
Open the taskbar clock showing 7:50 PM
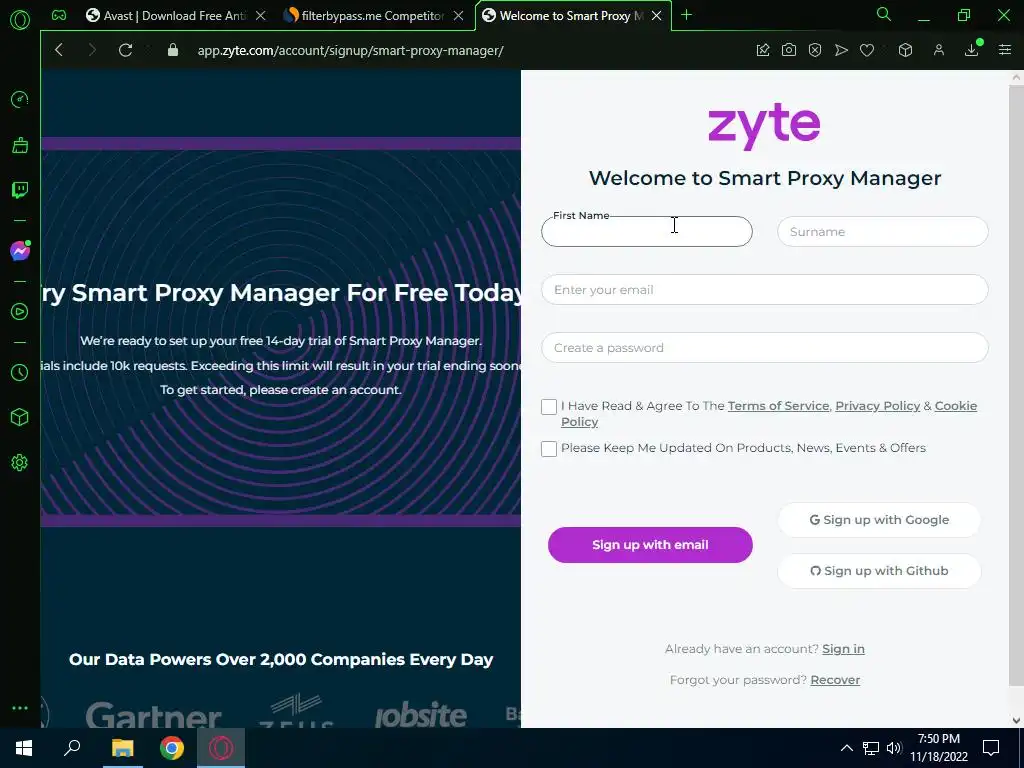[938, 748]
